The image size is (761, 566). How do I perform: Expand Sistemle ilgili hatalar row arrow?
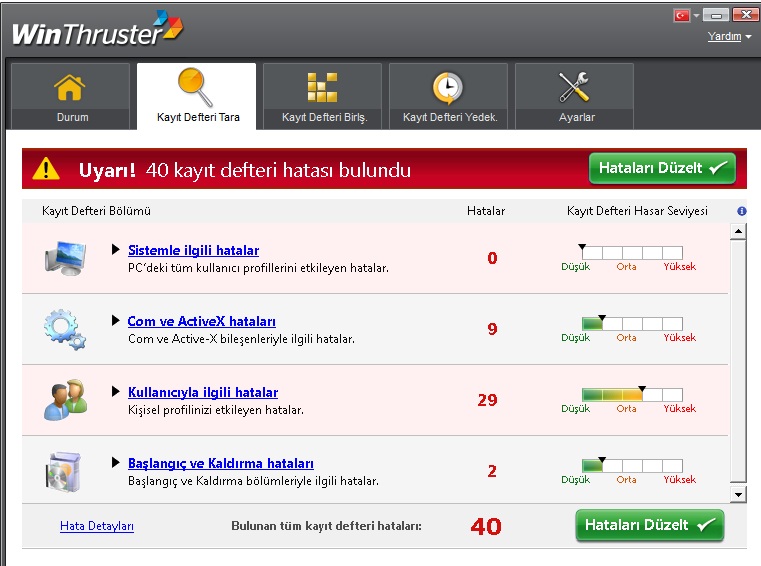(x=116, y=250)
